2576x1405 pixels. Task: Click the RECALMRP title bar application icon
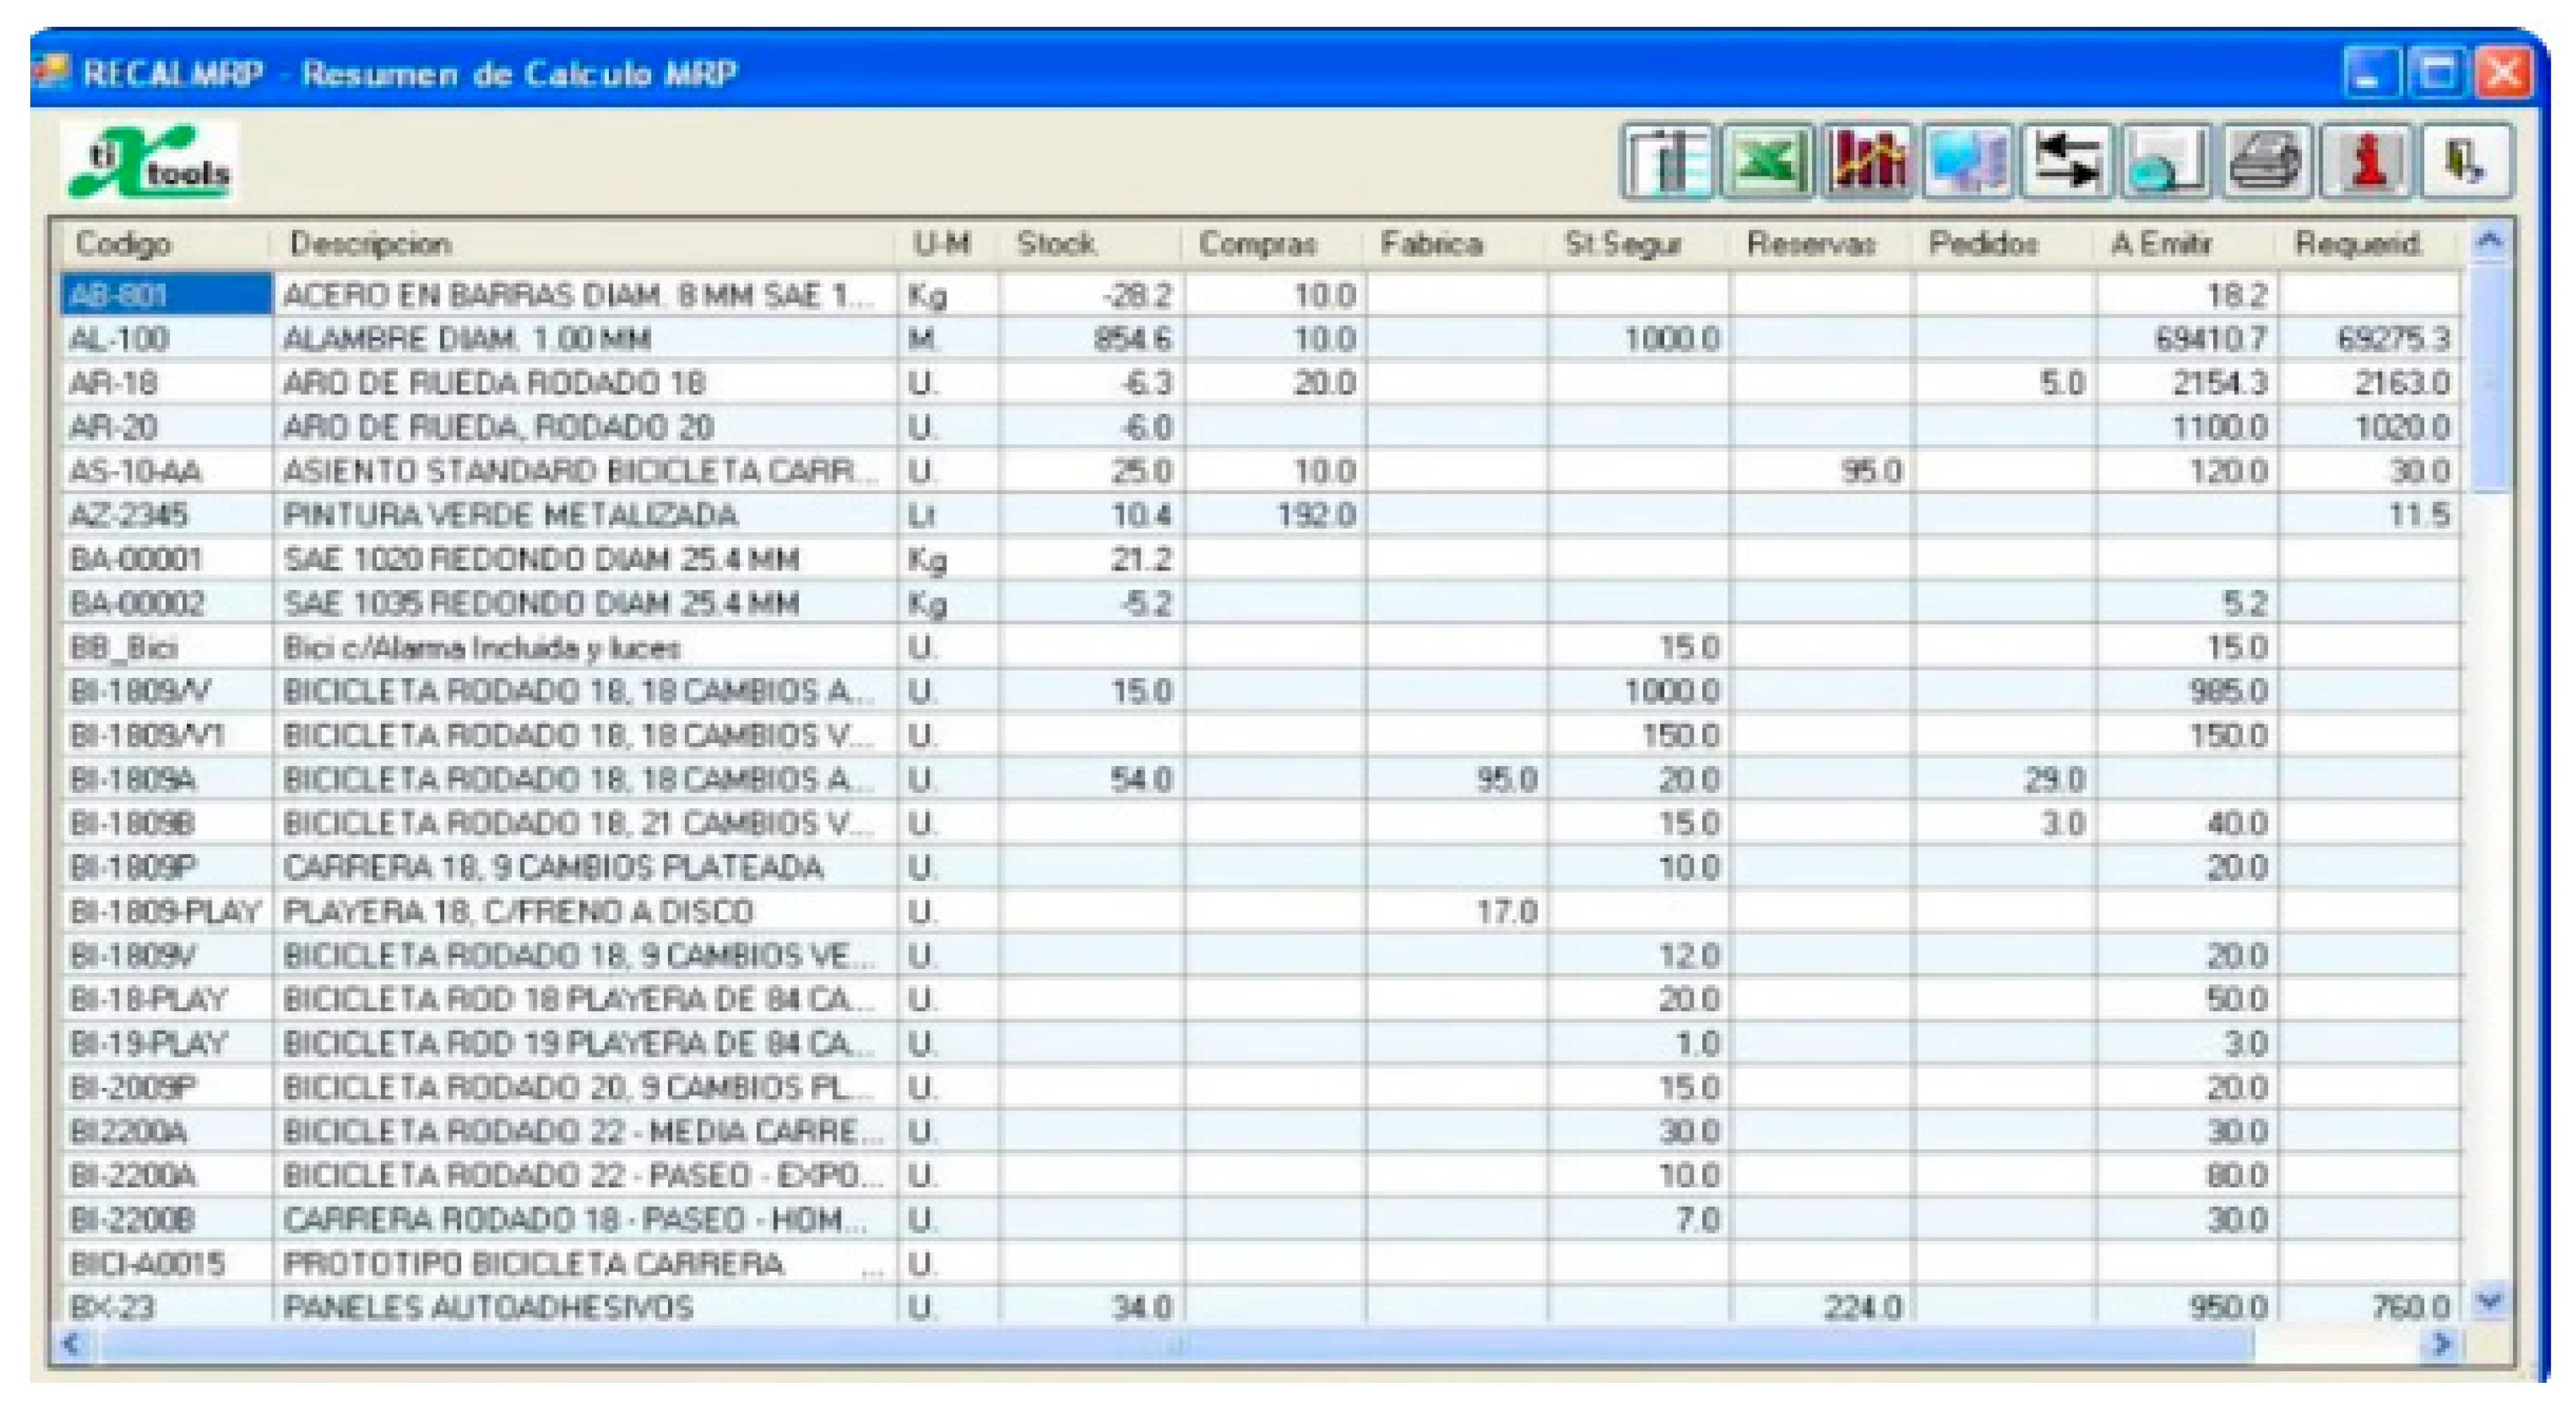tap(50, 72)
